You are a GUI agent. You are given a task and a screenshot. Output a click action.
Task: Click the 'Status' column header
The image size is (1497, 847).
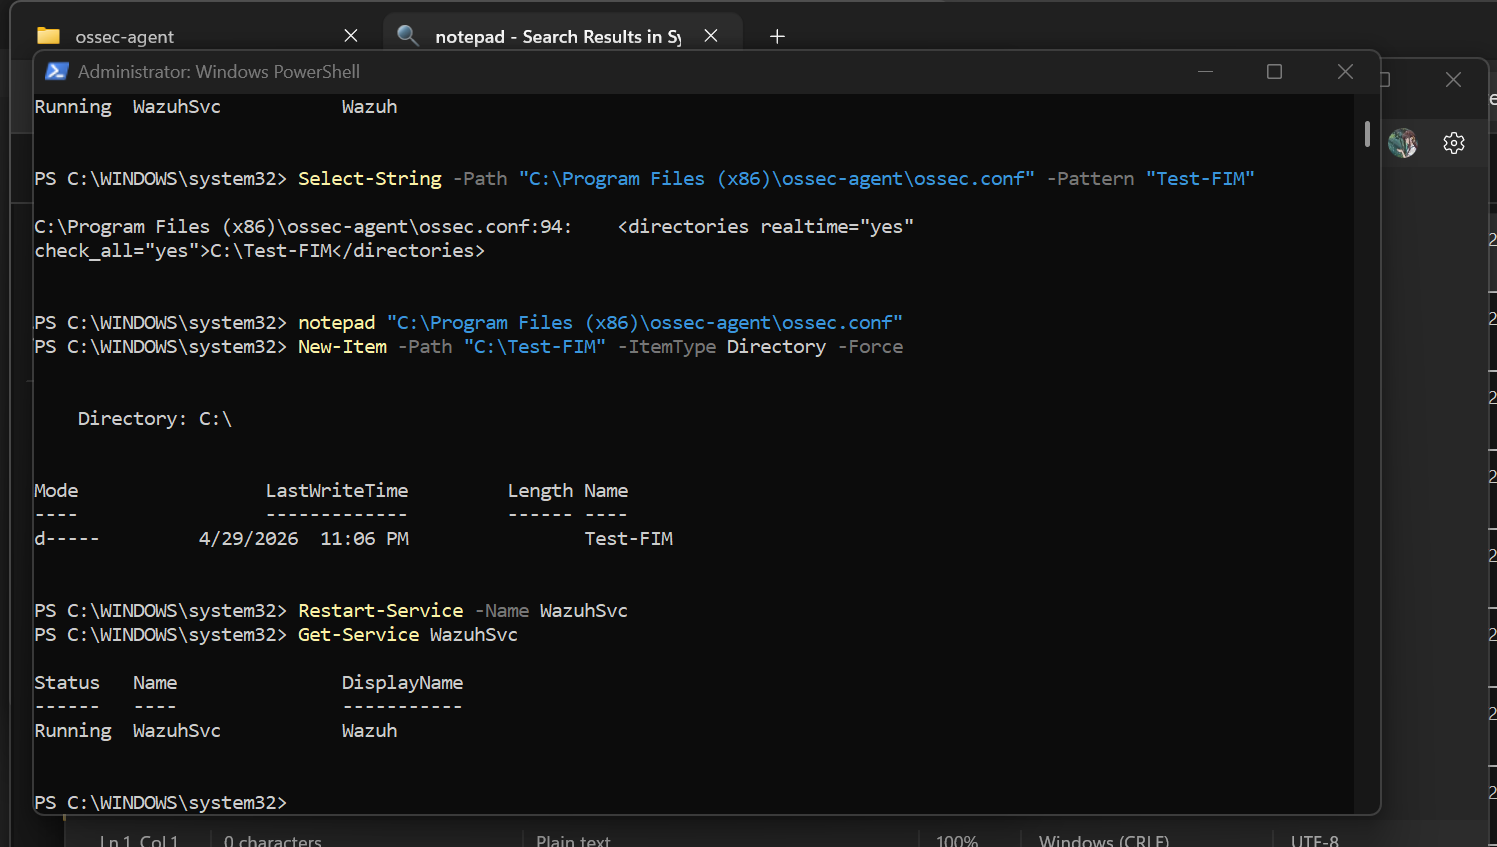pos(67,682)
